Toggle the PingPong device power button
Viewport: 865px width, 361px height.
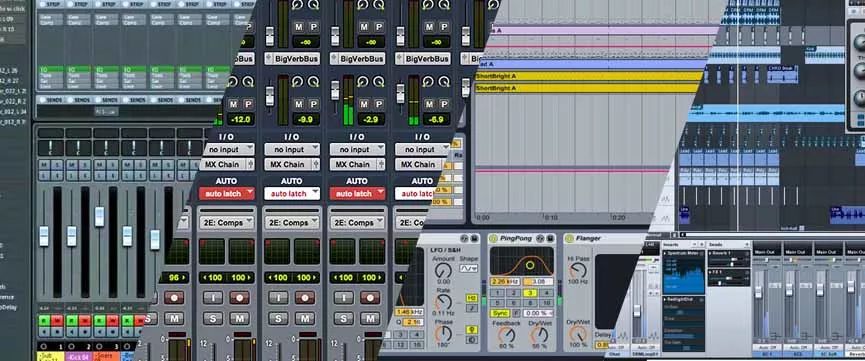[x=493, y=238]
